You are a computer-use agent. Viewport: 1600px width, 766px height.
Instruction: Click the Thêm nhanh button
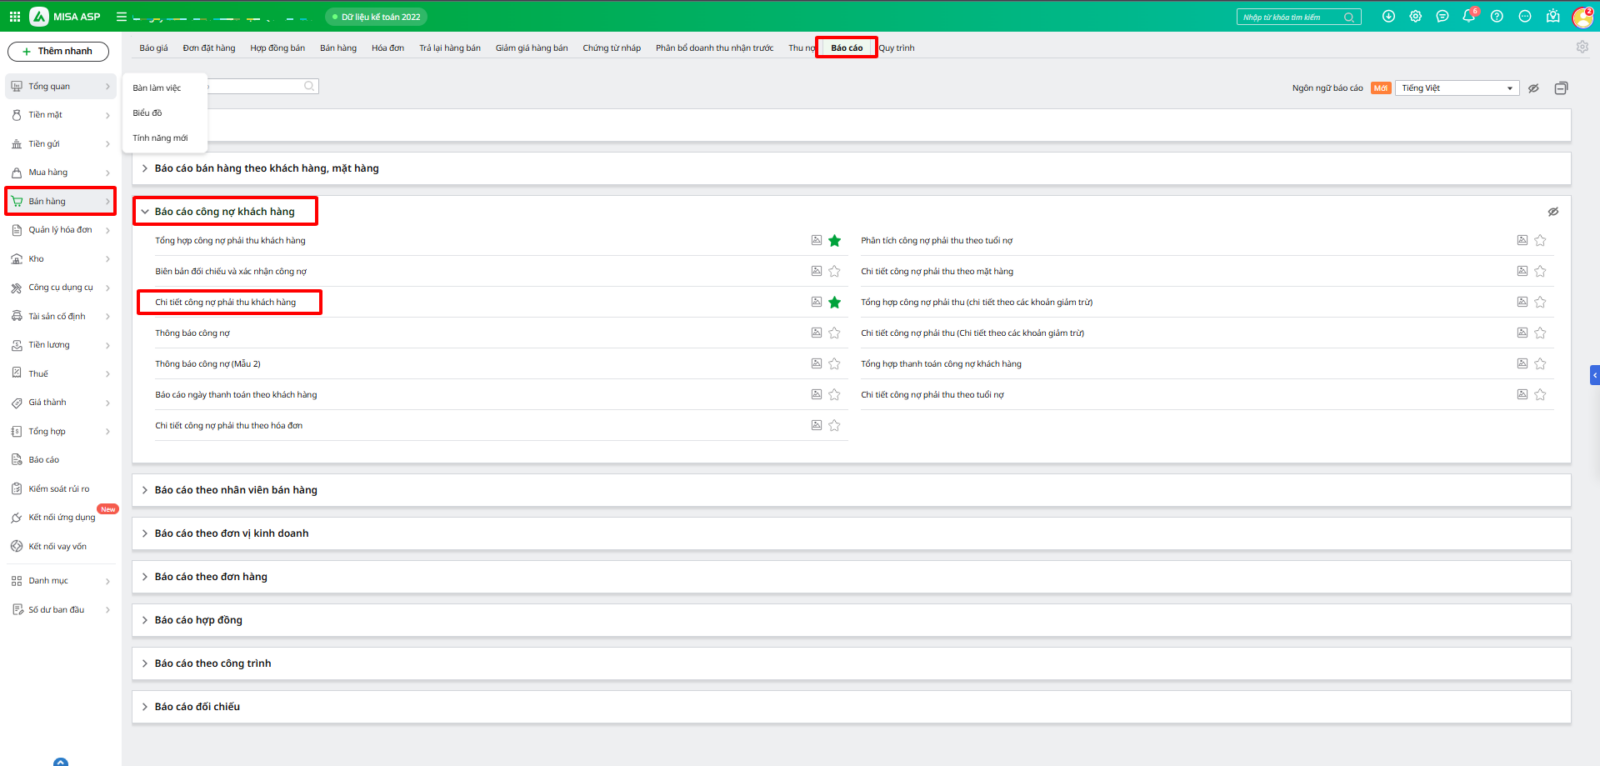point(57,51)
